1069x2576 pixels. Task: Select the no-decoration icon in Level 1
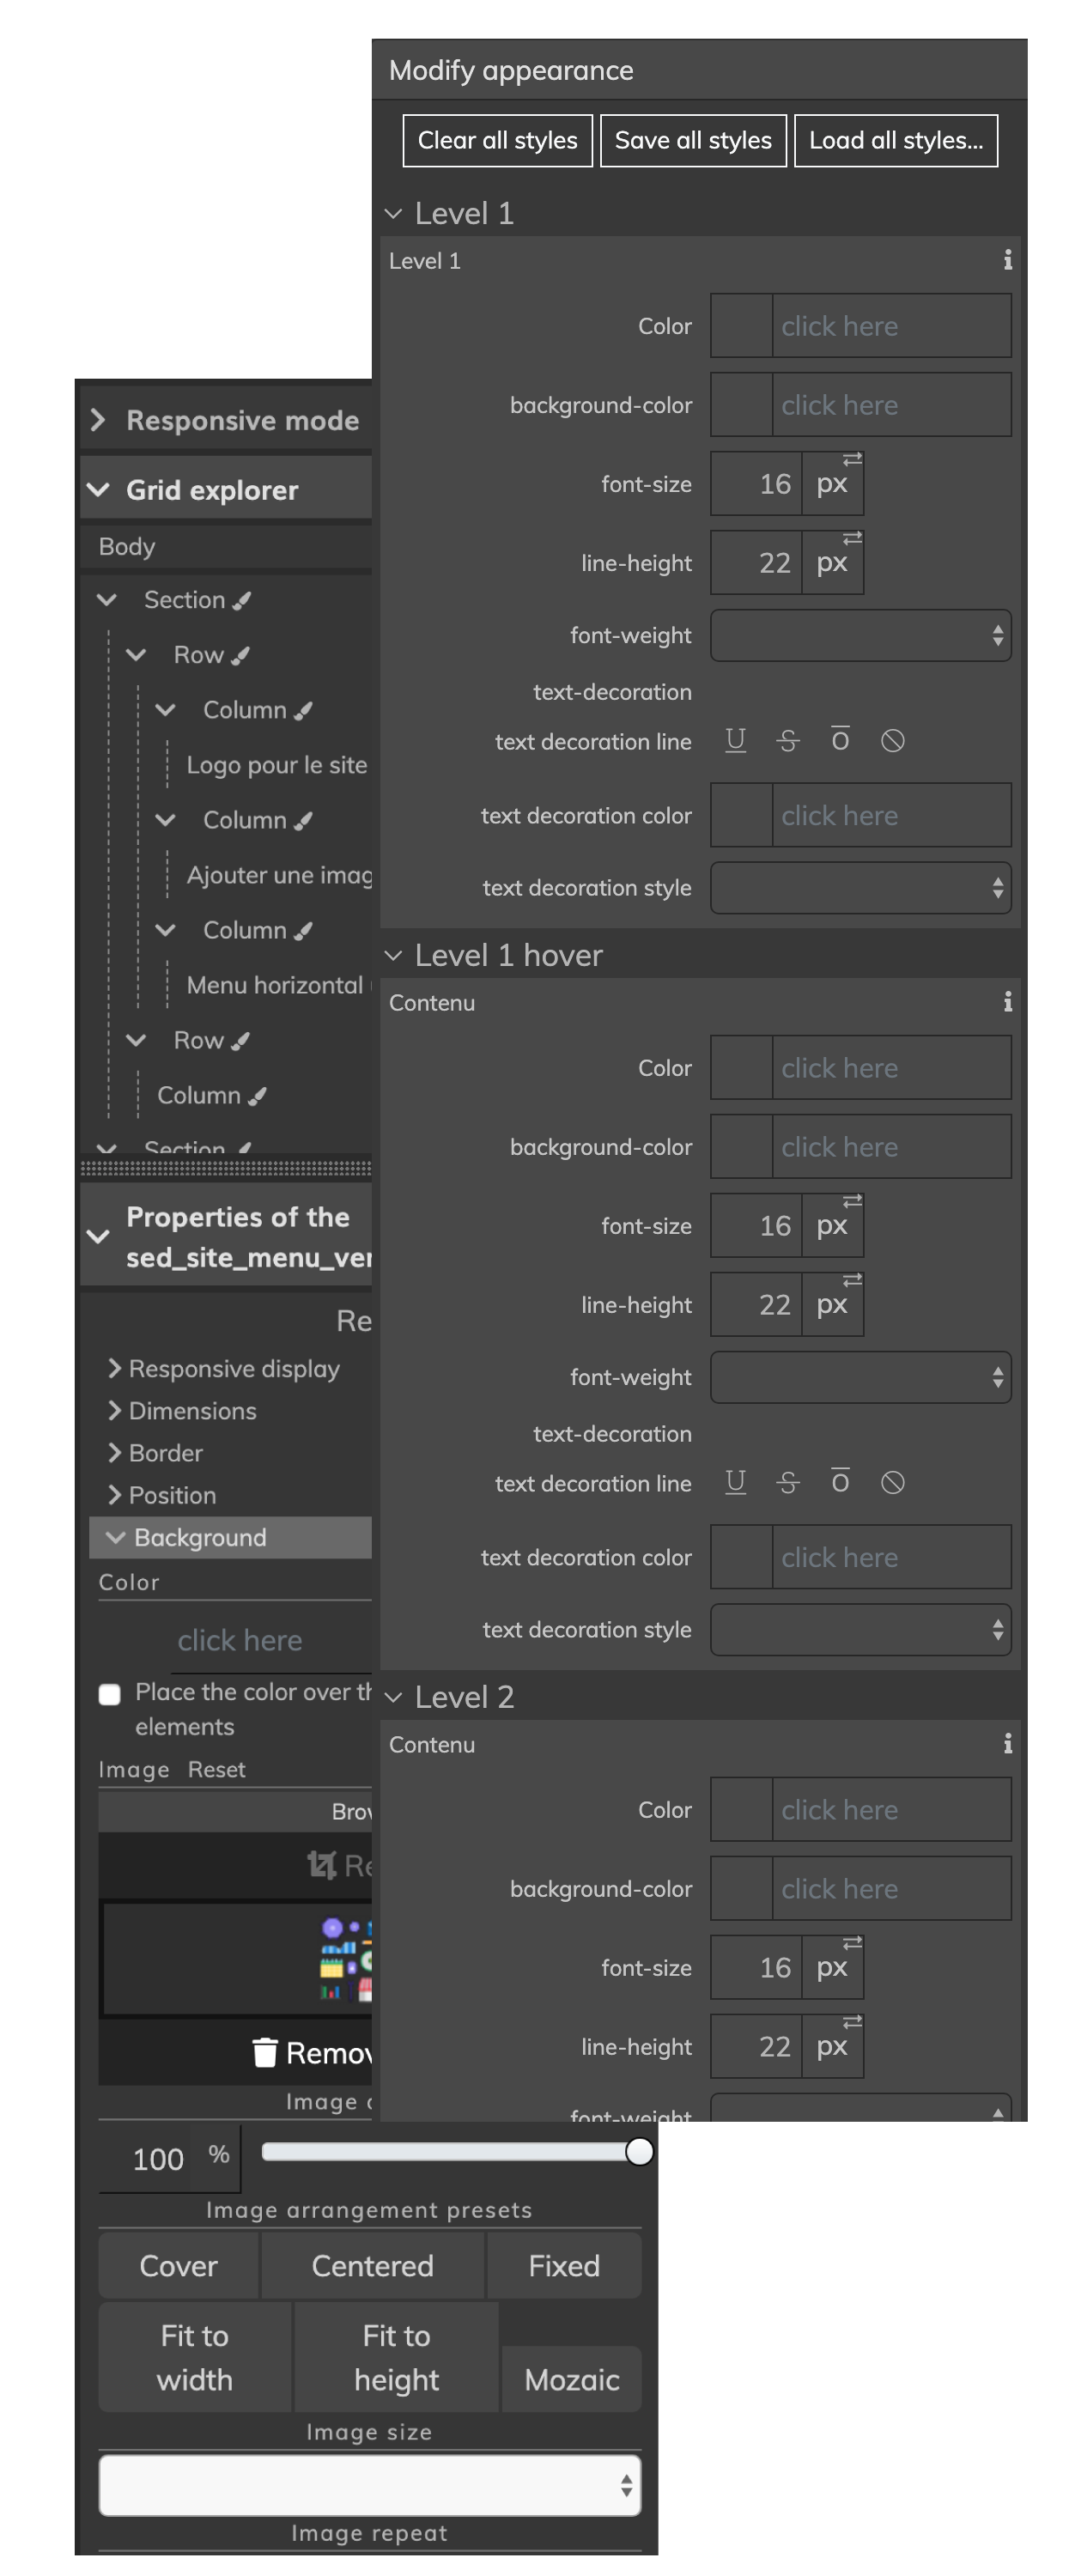(x=893, y=740)
